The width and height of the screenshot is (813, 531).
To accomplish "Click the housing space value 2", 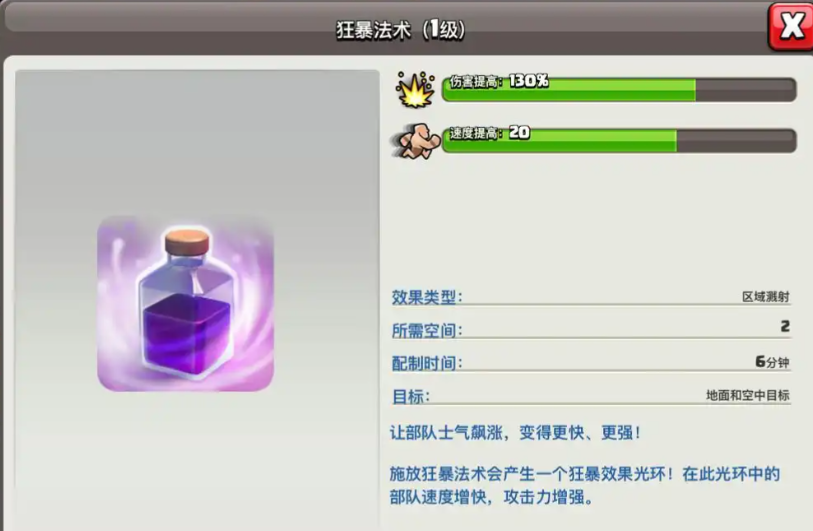I will click(785, 326).
